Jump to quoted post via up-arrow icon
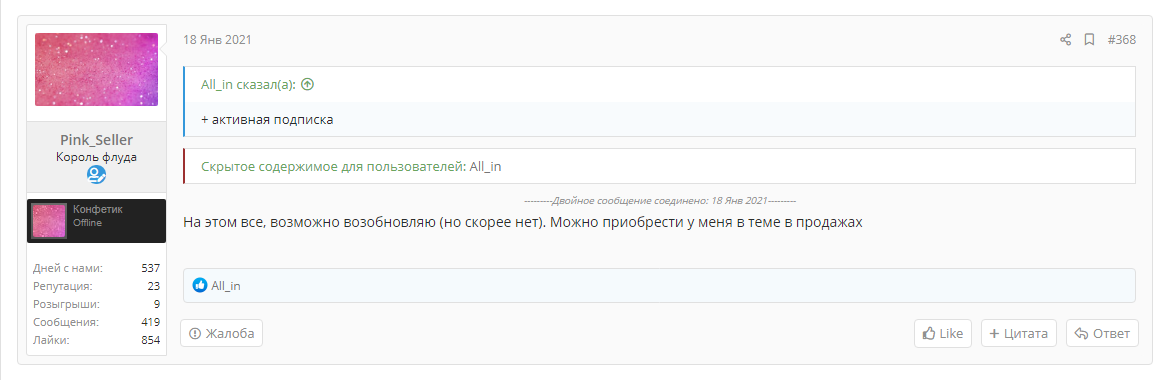This screenshot has width=1158, height=380. (308, 84)
